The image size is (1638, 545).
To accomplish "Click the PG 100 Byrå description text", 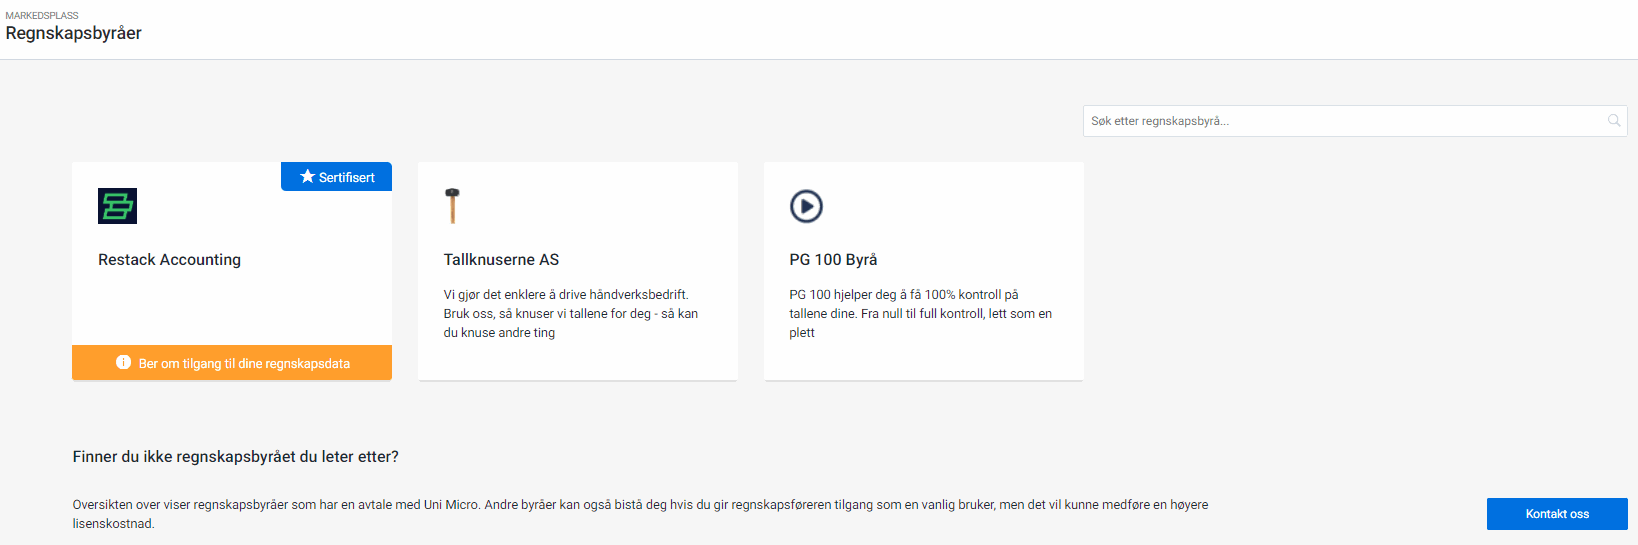I will click(x=920, y=314).
